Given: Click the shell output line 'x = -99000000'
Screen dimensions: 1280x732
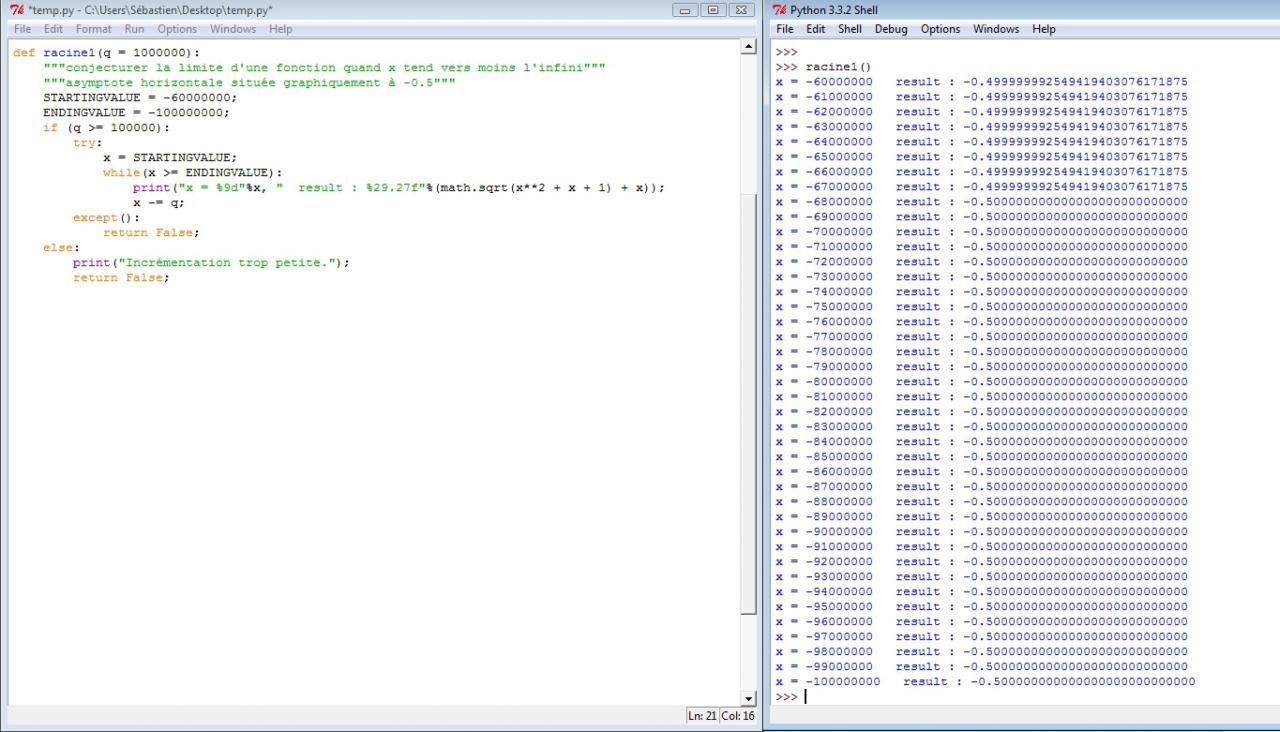Looking at the screenshot, I should point(981,667).
